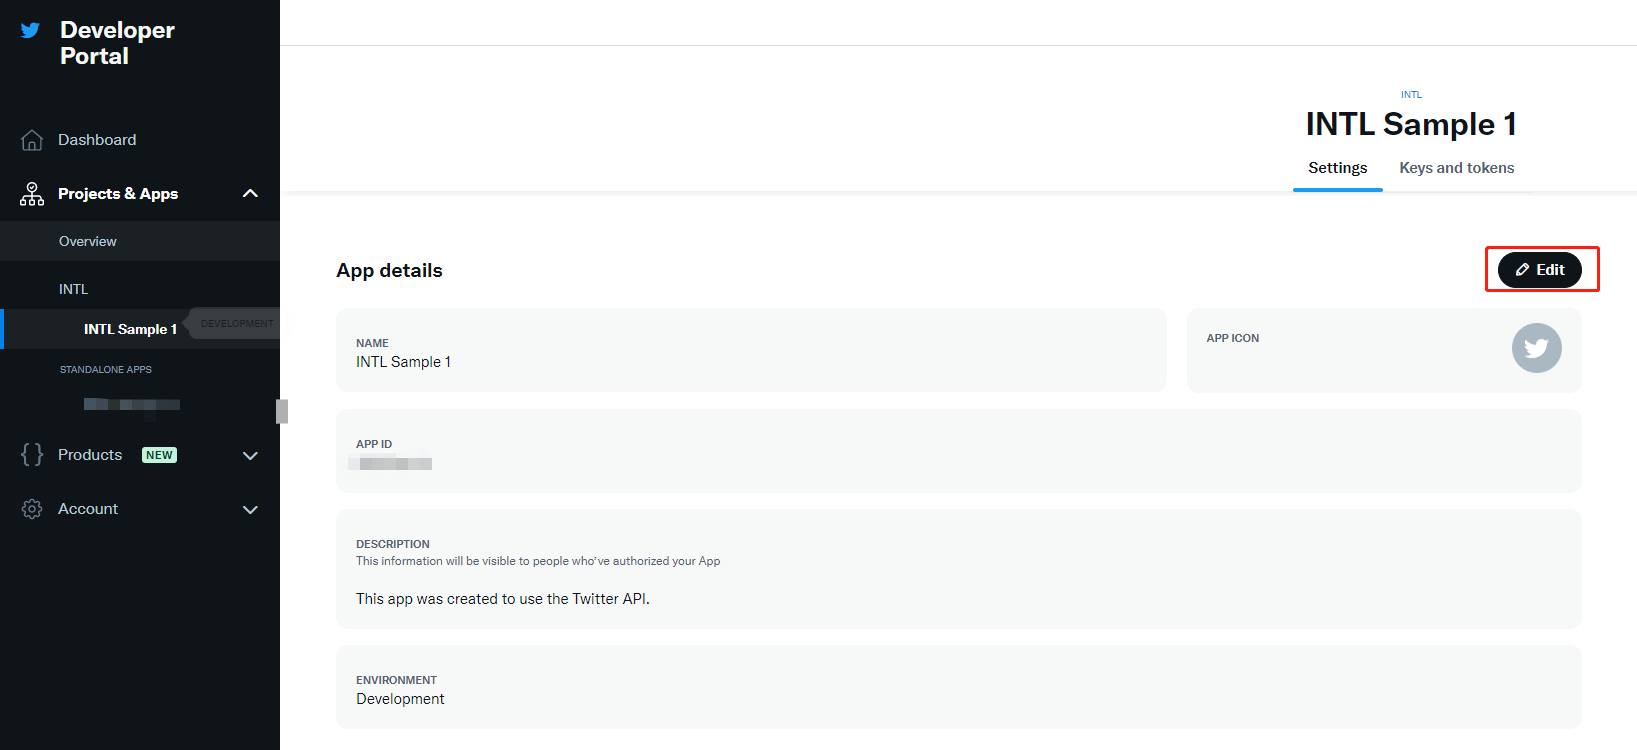Open the INTL project in sidebar
The height and width of the screenshot is (750, 1637).
(74, 289)
